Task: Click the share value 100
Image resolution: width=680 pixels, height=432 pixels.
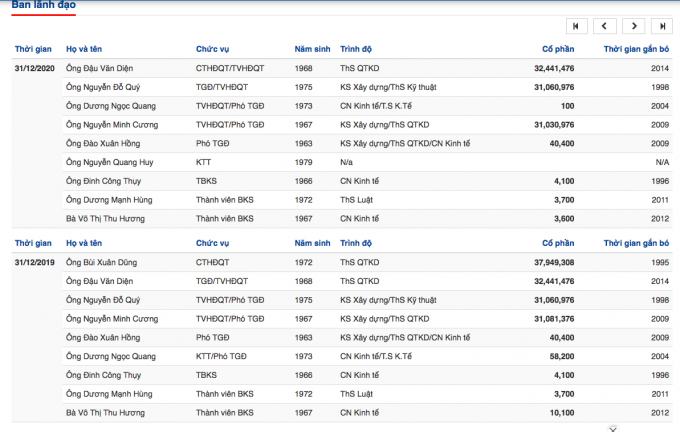Action: pyautogui.click(x=568, y=106)
